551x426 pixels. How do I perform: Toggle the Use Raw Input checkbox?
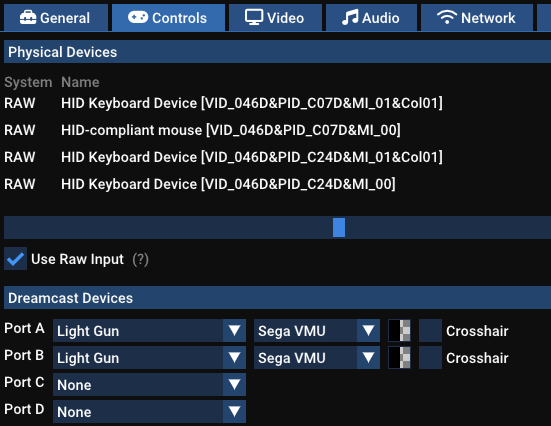pyautogui.click(x=15, y=259)
